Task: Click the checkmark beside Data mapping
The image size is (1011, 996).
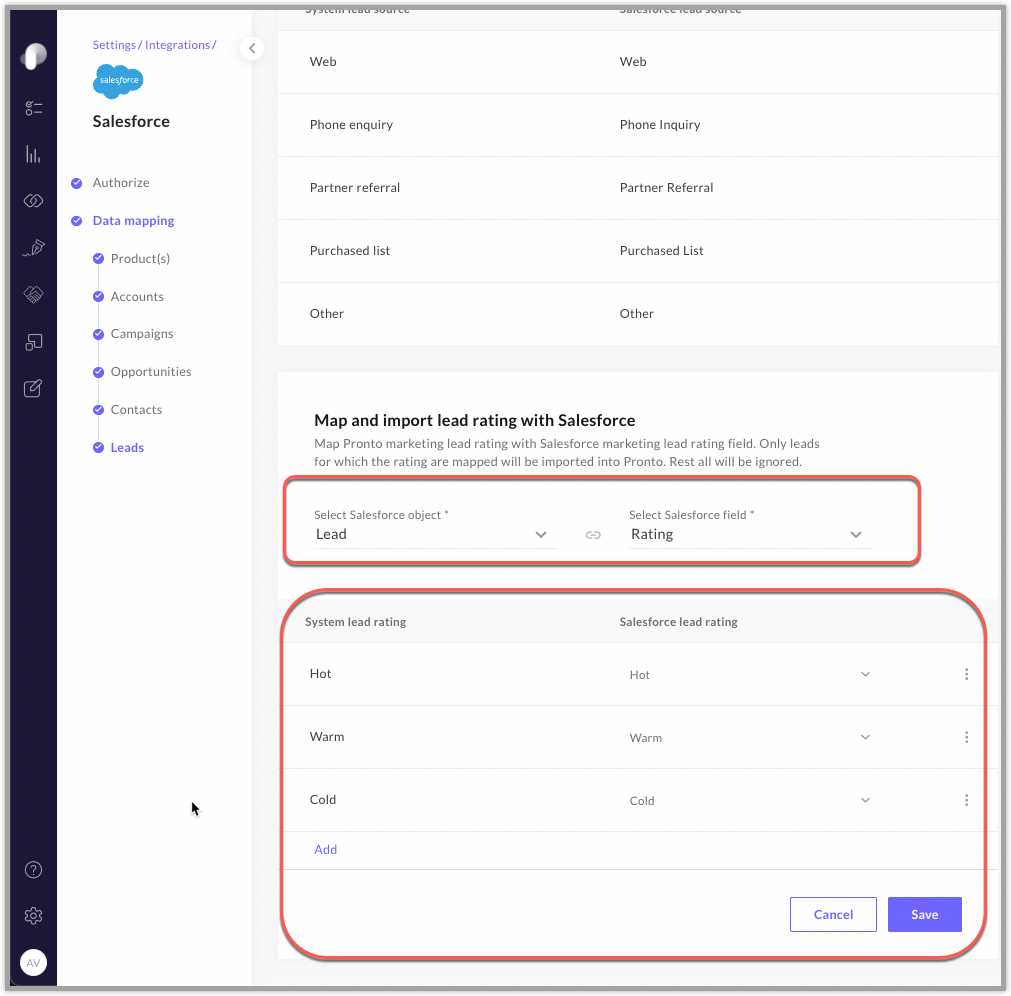Action: tap(76, 220)
